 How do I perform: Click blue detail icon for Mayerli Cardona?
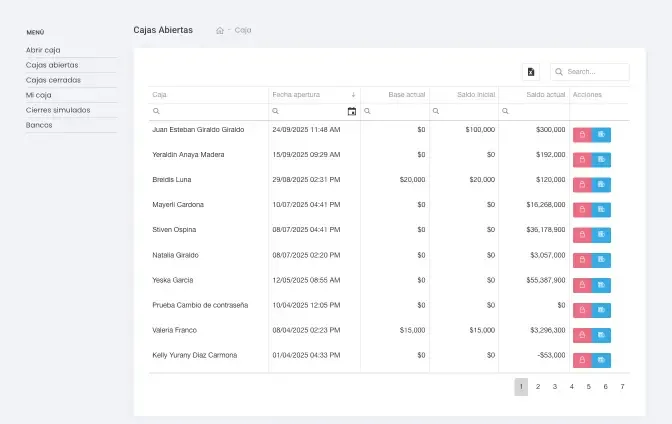600,210
